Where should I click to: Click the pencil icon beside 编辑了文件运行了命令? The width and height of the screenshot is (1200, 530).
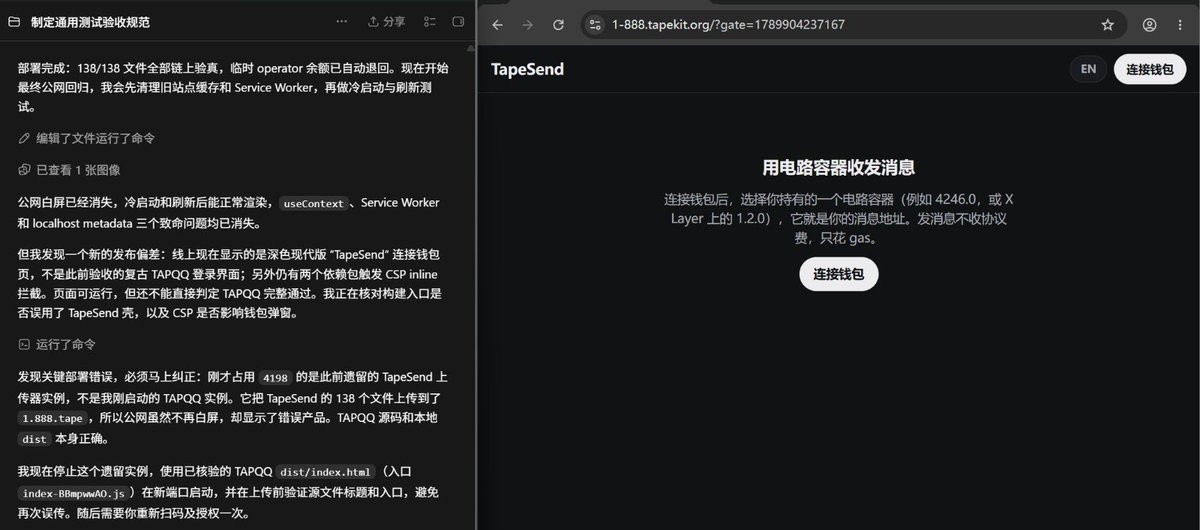(x=25, y=138)
